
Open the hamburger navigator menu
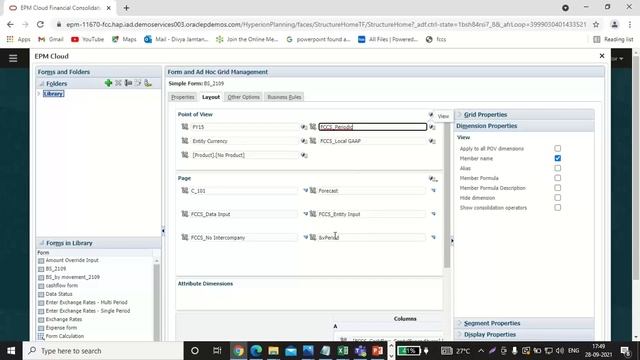tap(13, 58)
